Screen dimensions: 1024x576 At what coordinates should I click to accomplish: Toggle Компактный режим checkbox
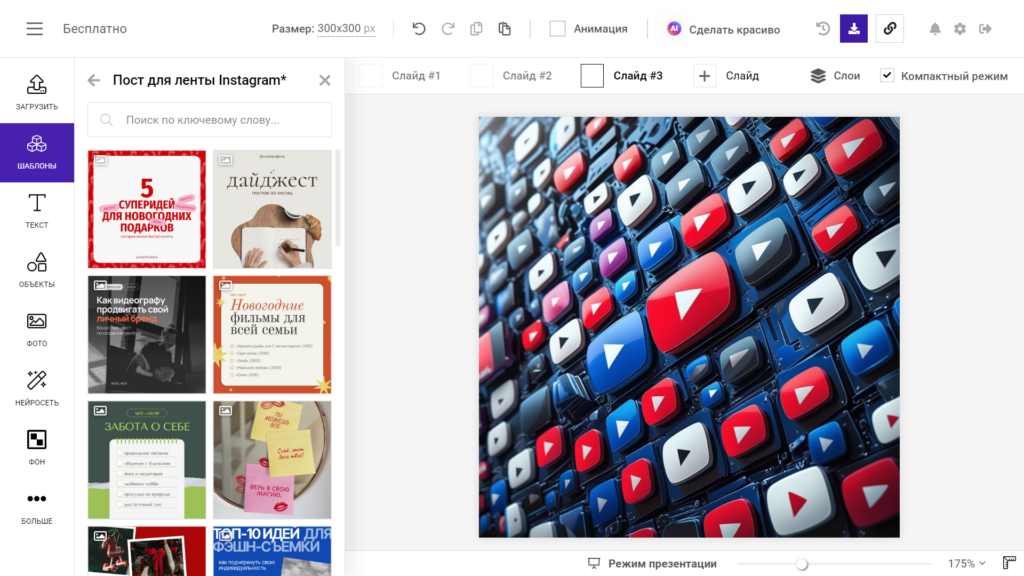(x=886, y=76)
